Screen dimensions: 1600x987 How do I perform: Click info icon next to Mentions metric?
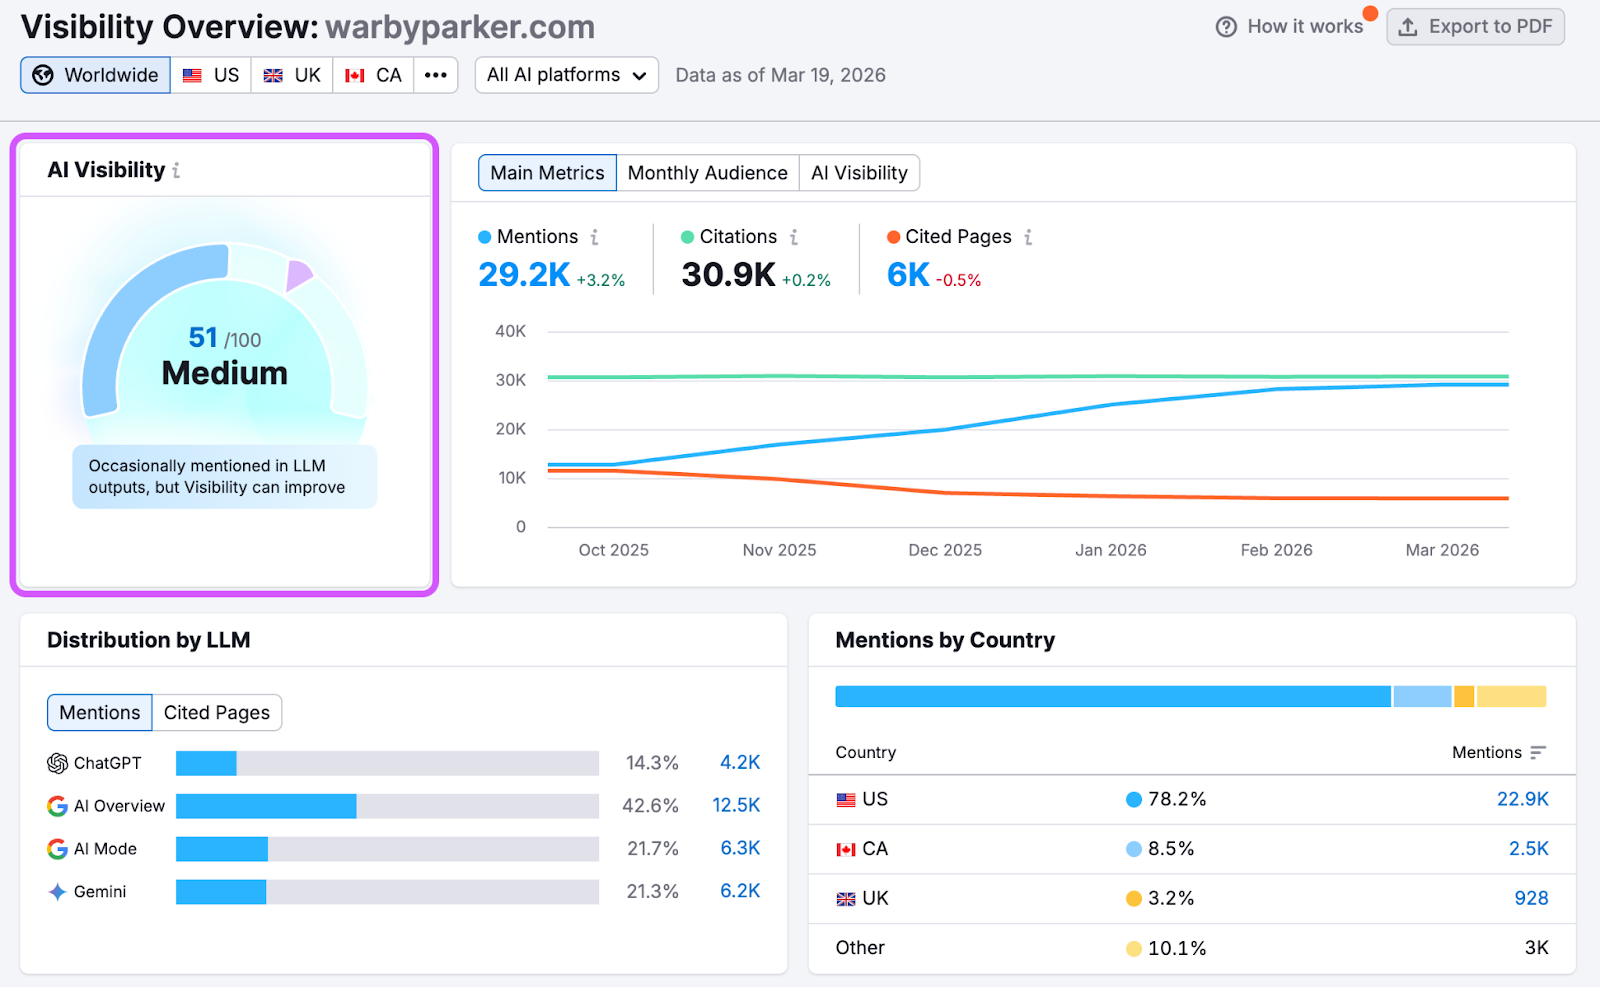pyautogui.click(x=594, y=237)
